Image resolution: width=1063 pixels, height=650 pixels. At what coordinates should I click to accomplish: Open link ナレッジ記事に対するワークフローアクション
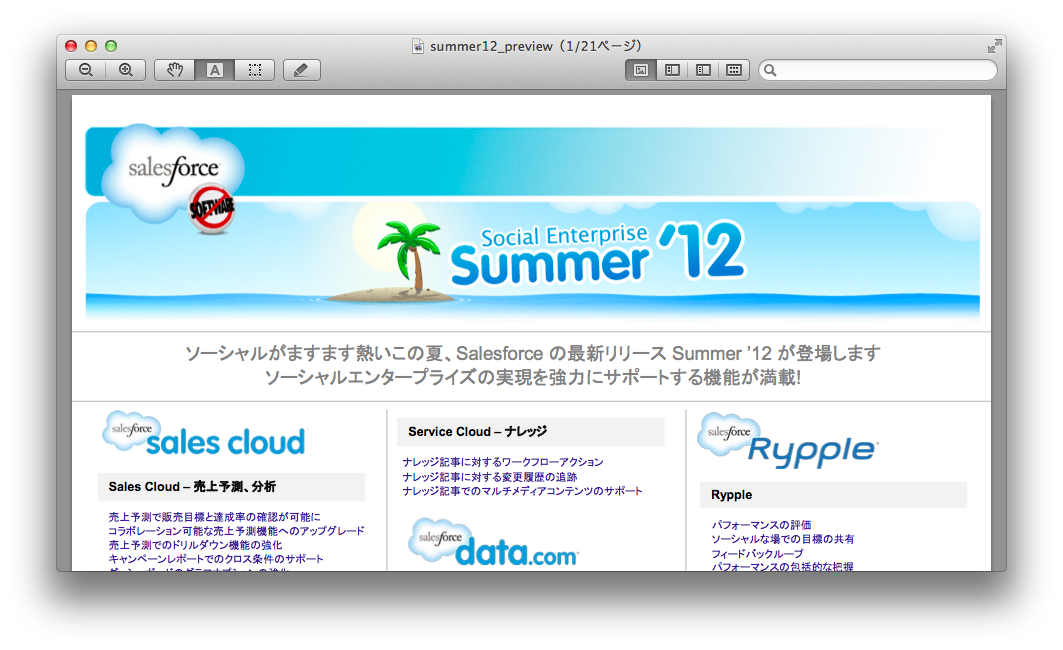click(x=502, y=462)
